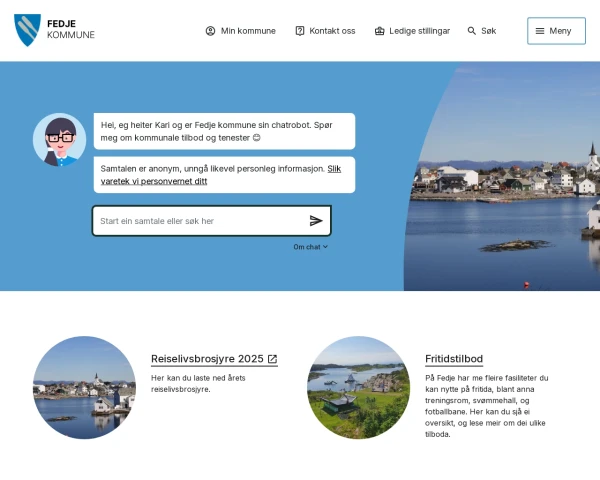Click the magnifying glass search icon
Screen dimensions: 600x480
pyautogui.click(x=471, y=31)
